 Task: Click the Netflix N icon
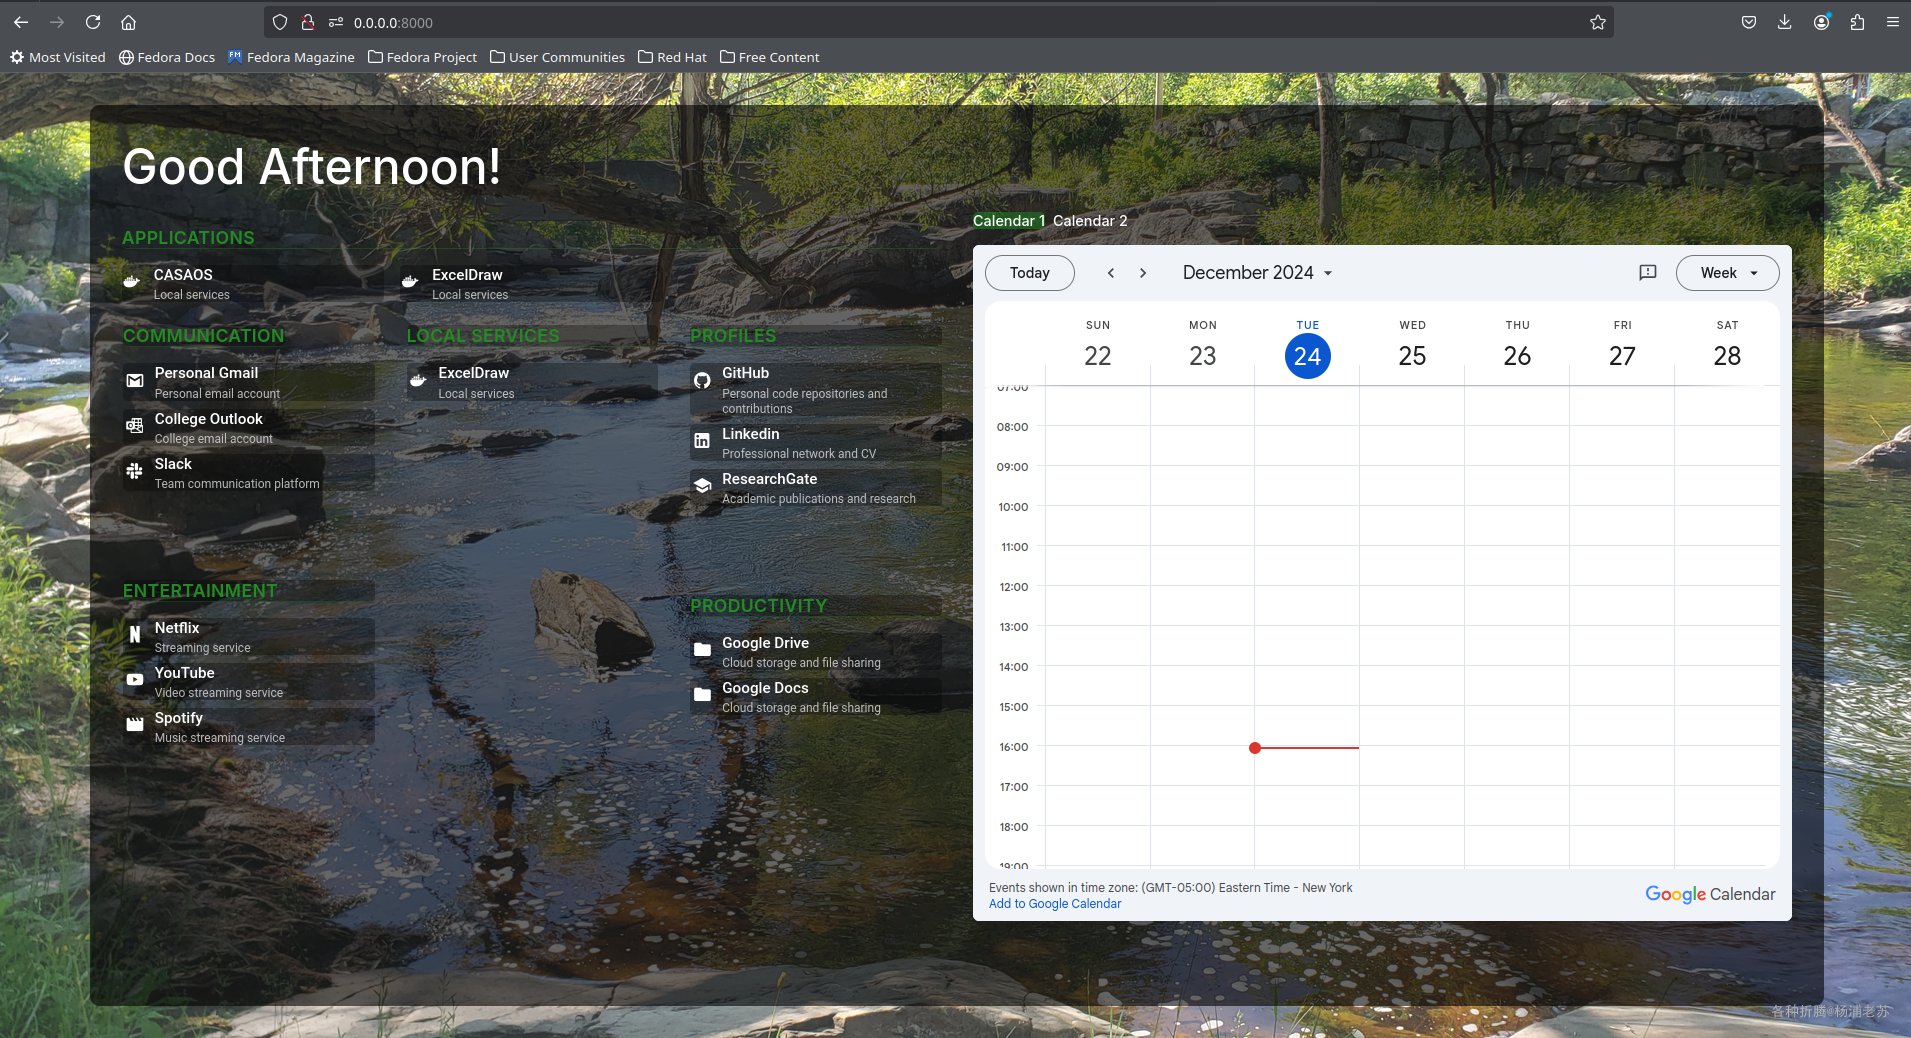pyautogui.click(x=135, y=635)
